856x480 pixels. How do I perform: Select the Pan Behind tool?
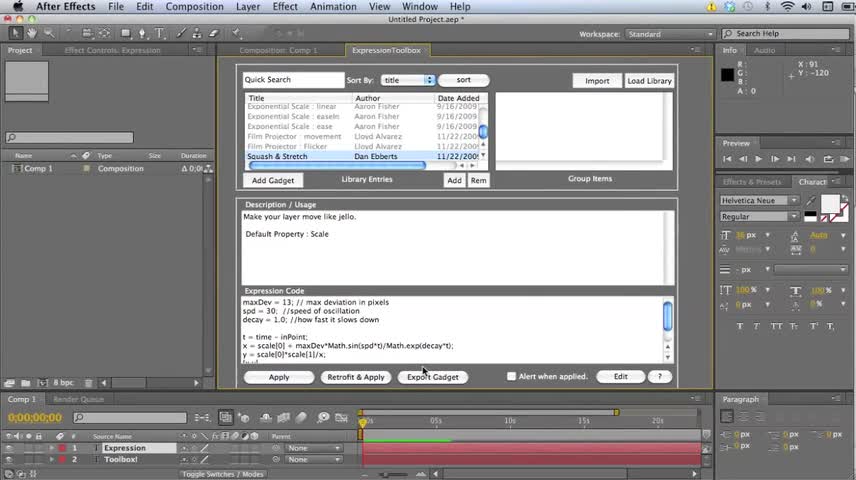tap(104, 33)
